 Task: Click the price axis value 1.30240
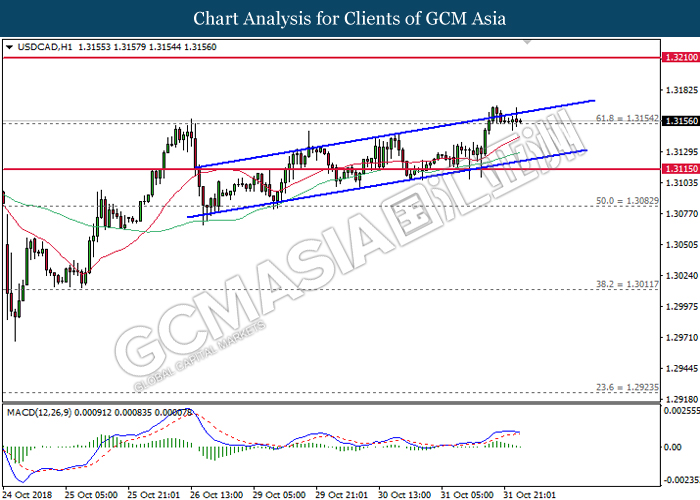[681, 276]
